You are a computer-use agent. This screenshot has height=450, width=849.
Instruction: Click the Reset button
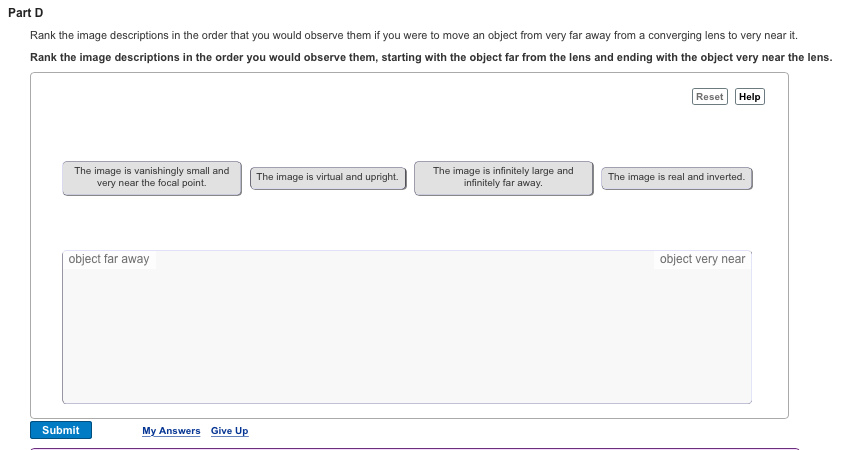(709, 97)
